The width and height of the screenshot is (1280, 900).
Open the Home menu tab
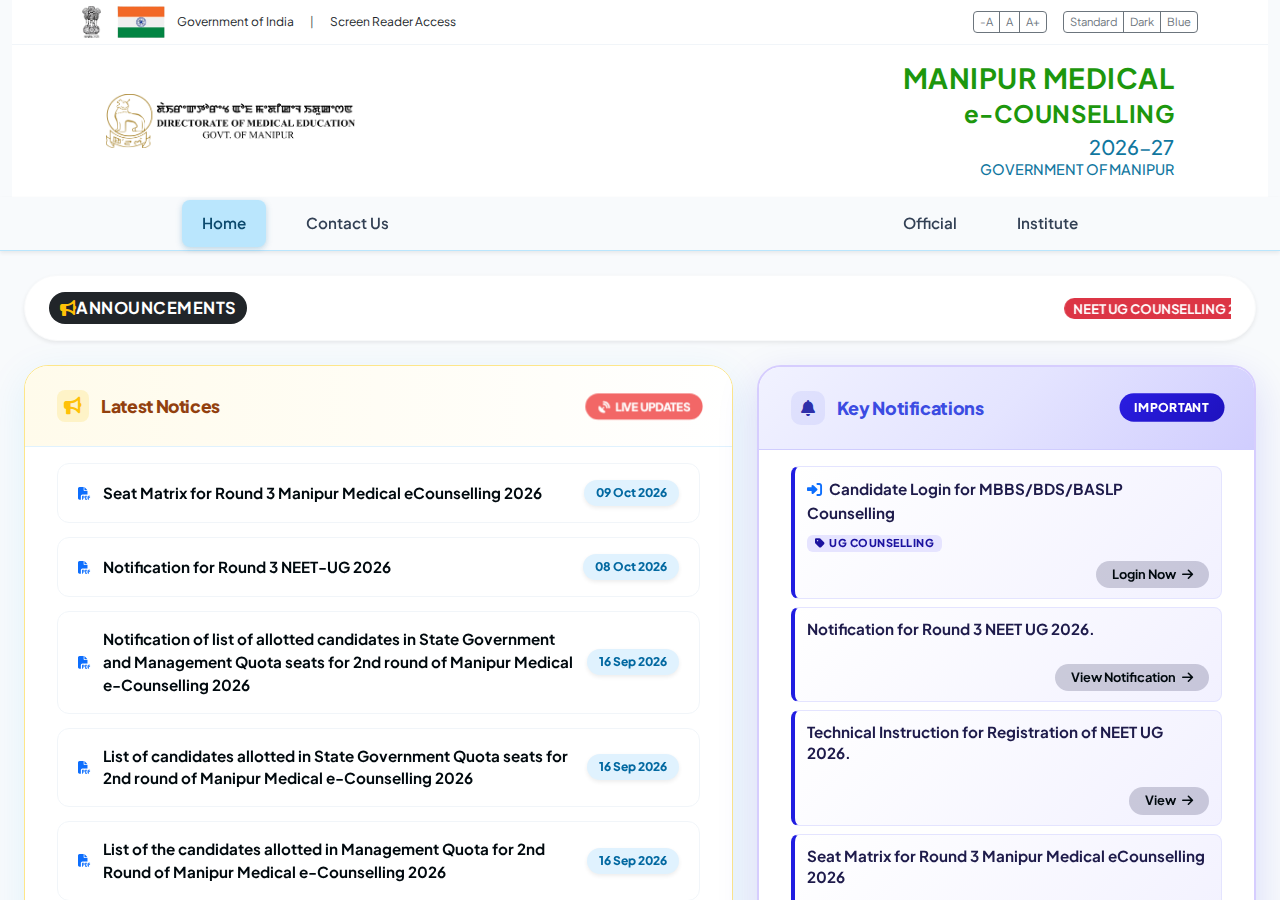click(224, 223)
